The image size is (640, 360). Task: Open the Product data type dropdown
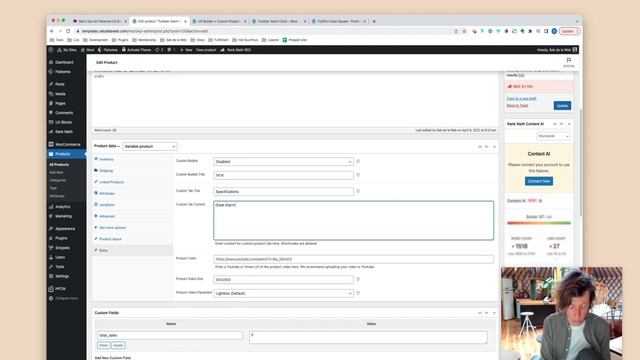(150, 147)
